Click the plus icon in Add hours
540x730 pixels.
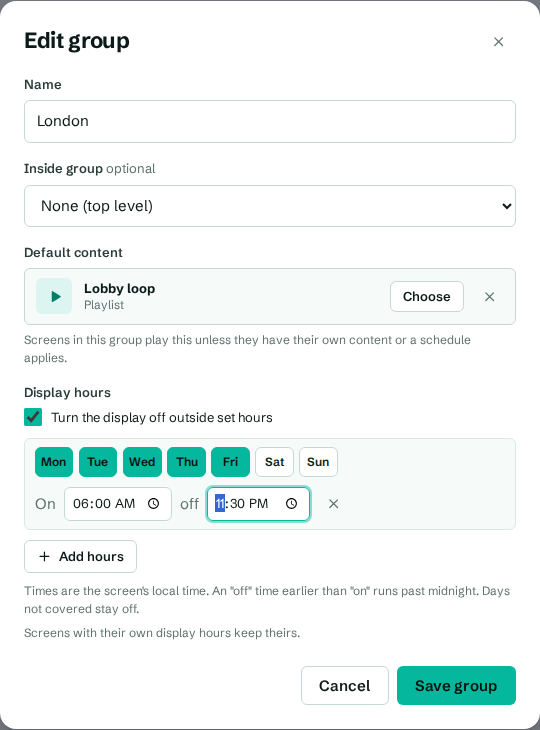44,556
